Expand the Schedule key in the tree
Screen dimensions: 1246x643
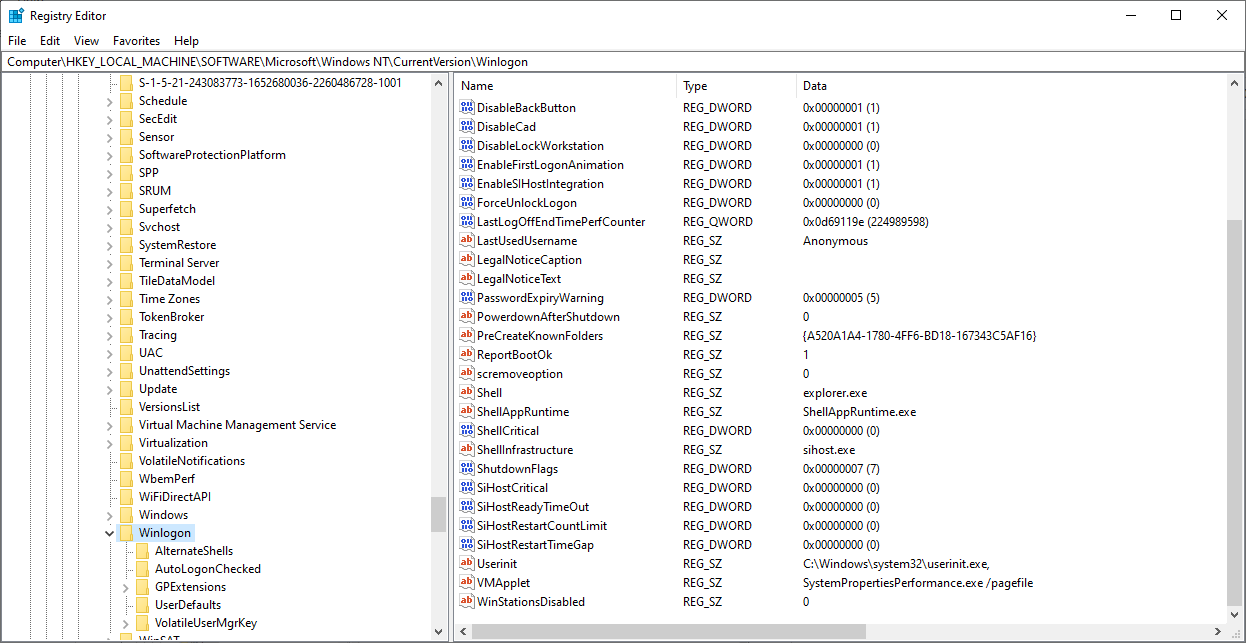[109, 101]
